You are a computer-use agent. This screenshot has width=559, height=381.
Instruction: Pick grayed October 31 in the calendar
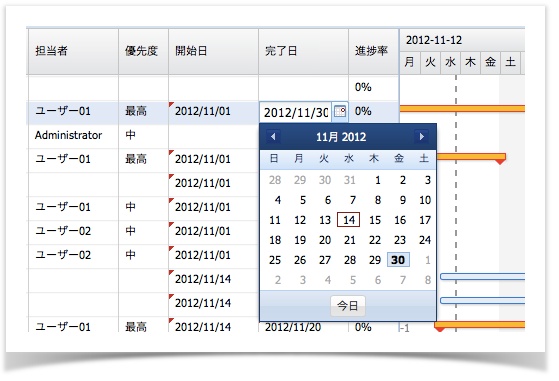click(x=350, y=180)
